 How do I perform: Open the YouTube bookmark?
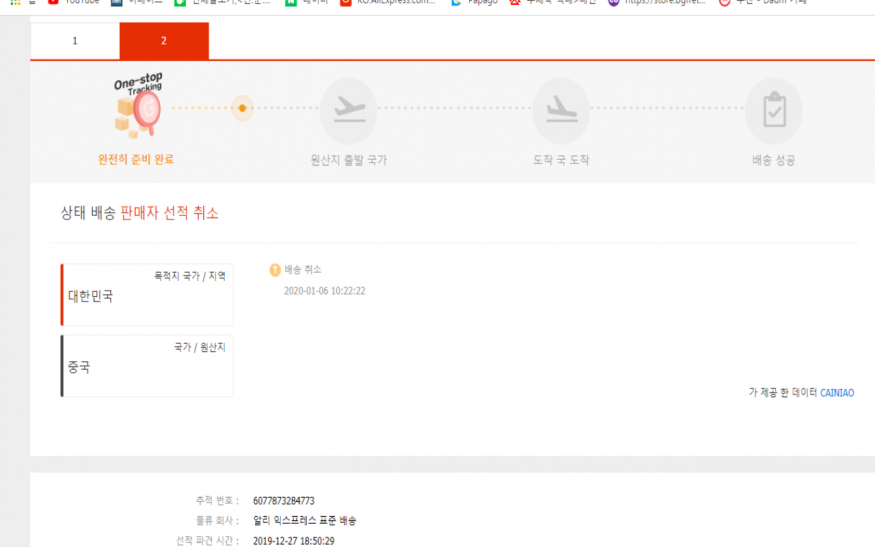tap(74, 2)
